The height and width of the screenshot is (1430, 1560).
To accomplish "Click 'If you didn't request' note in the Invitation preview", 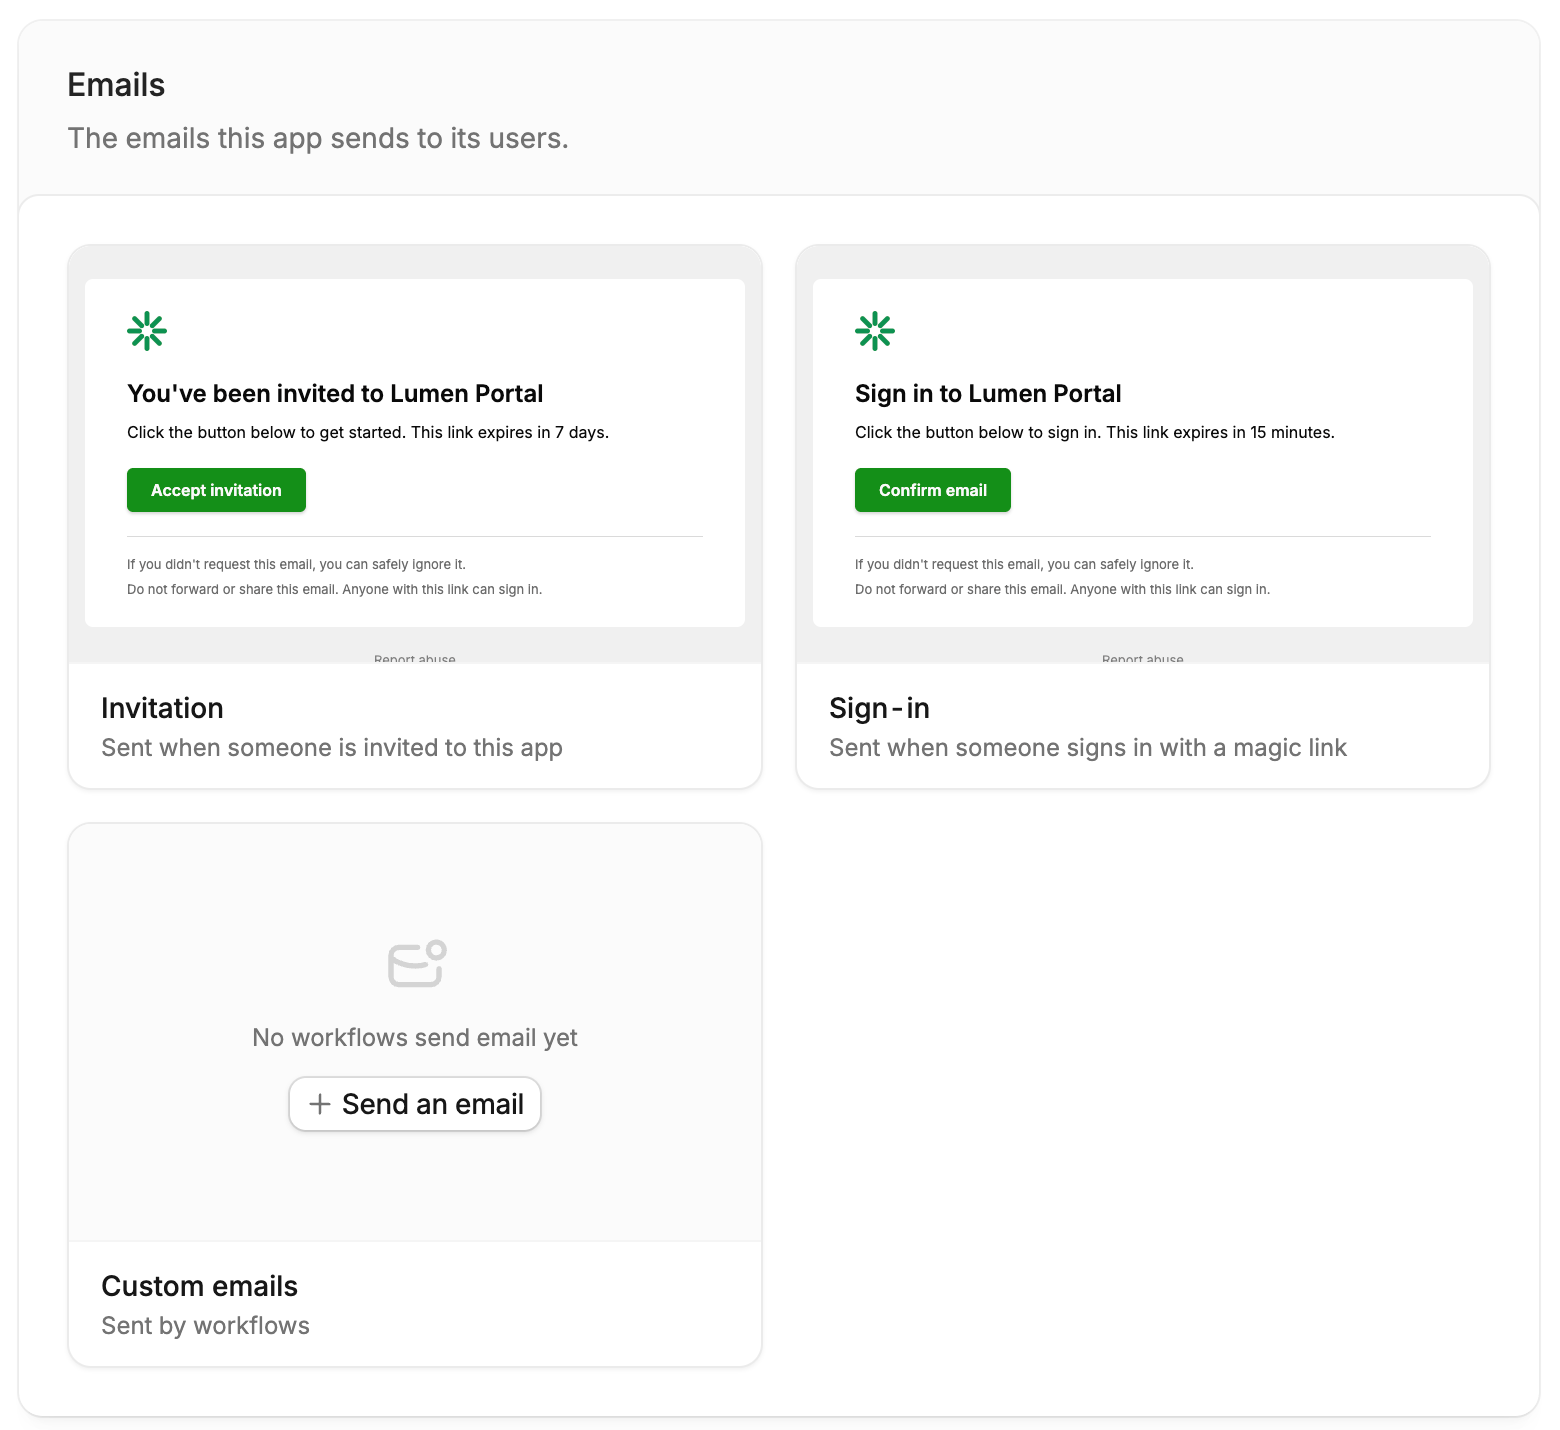I will pos(296,565).
